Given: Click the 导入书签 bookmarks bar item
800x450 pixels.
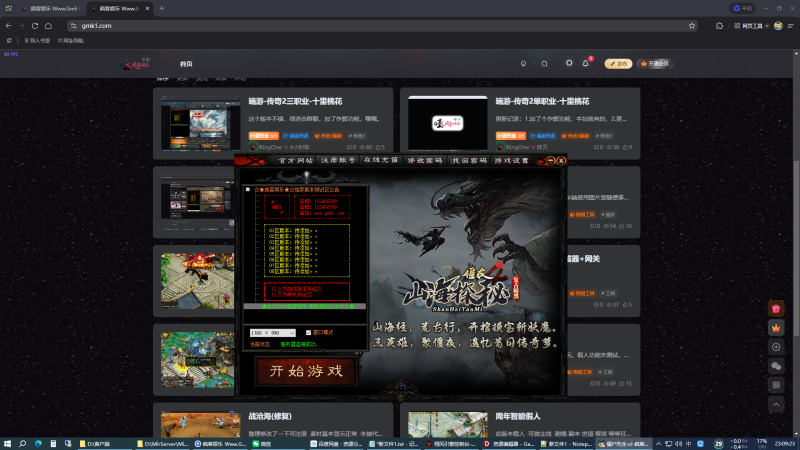Looking at the screenshot, I should 37,40.
